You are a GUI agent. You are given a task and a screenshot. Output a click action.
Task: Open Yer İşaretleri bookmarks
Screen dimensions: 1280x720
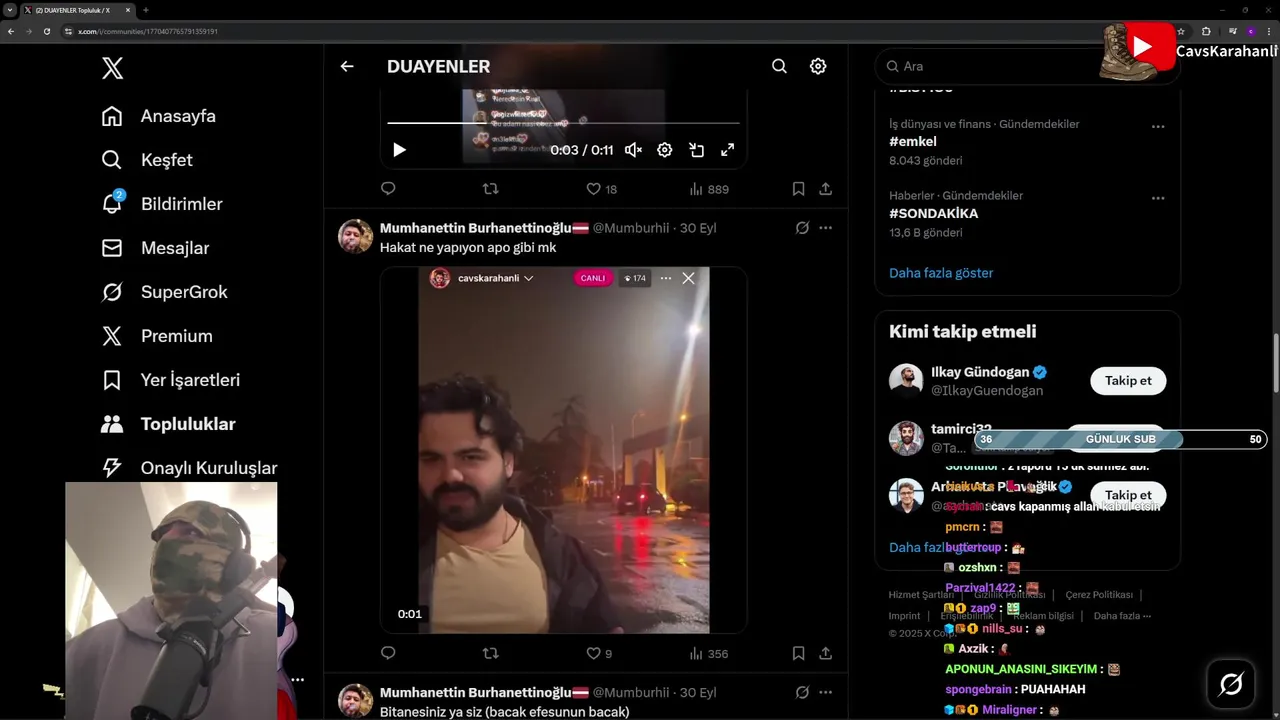tap(170, 380)
